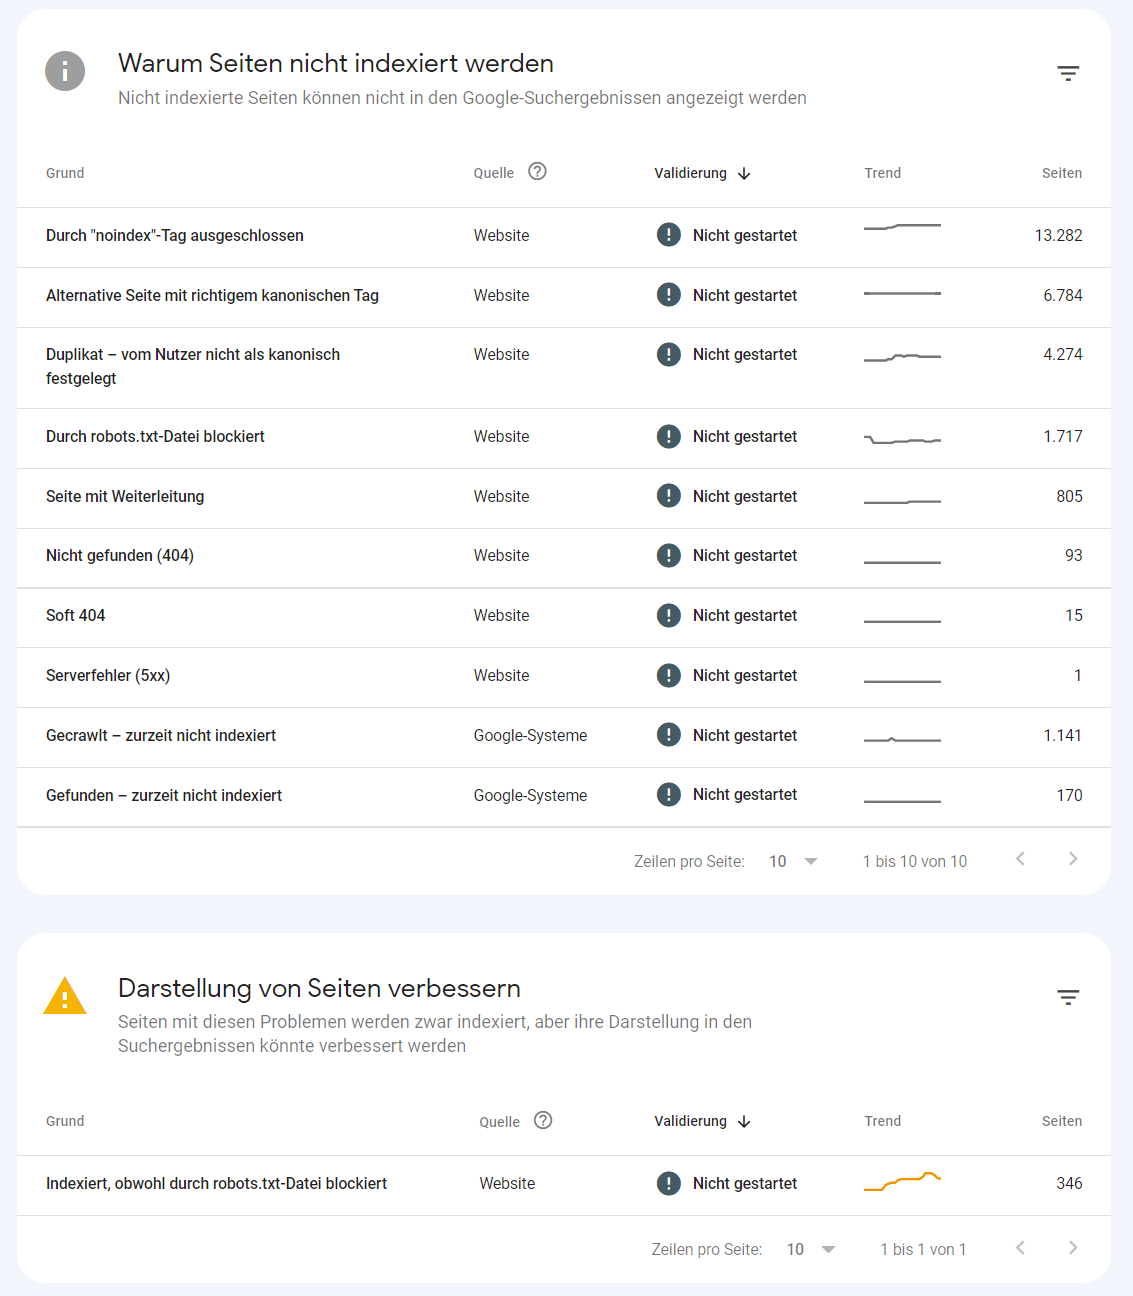Open the 'Nicht gefunden (404)' report
Viewport: 1133px width, 1296px height.
point(119,555)
